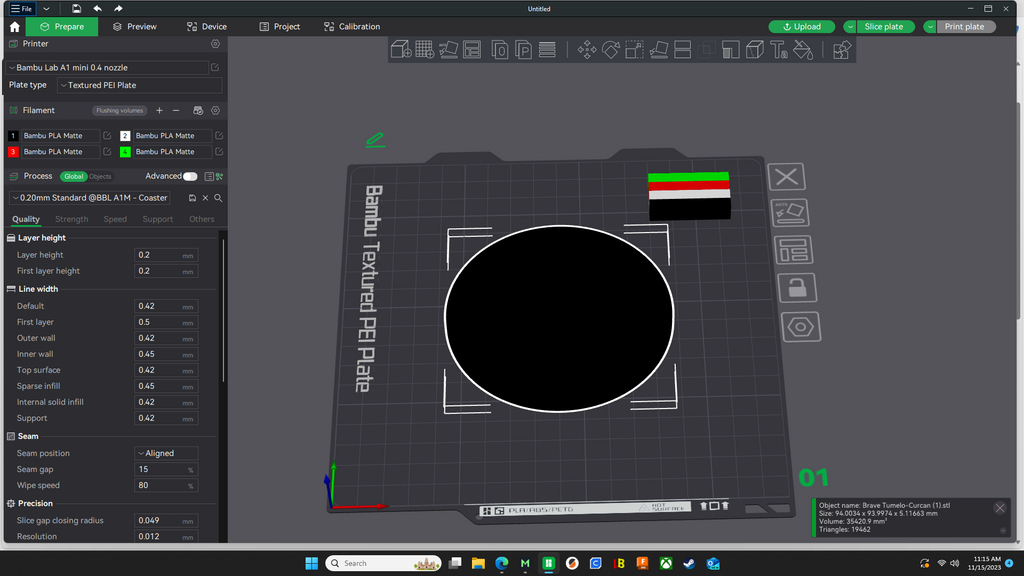Select the Rotate tool in toolbar
The width and height of the screenshot is (1024, 576).
611,50
